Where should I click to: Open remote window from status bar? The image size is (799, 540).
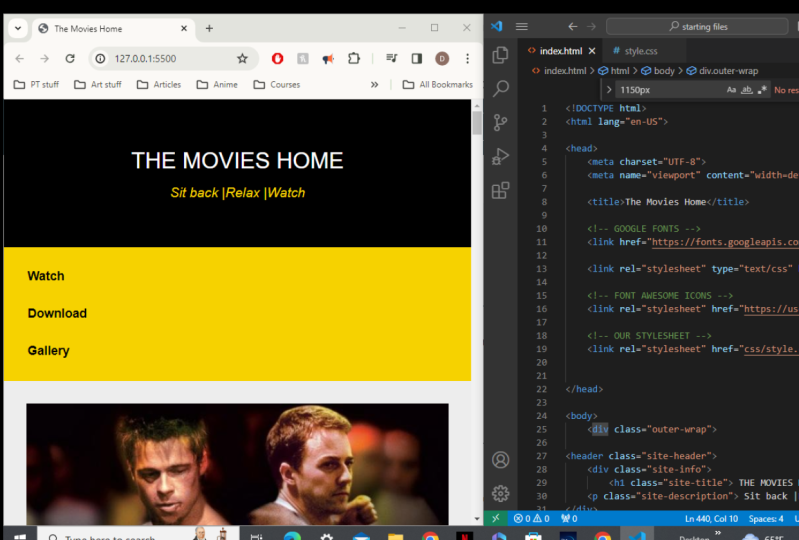pyautogui.click(x=495, y=519)
